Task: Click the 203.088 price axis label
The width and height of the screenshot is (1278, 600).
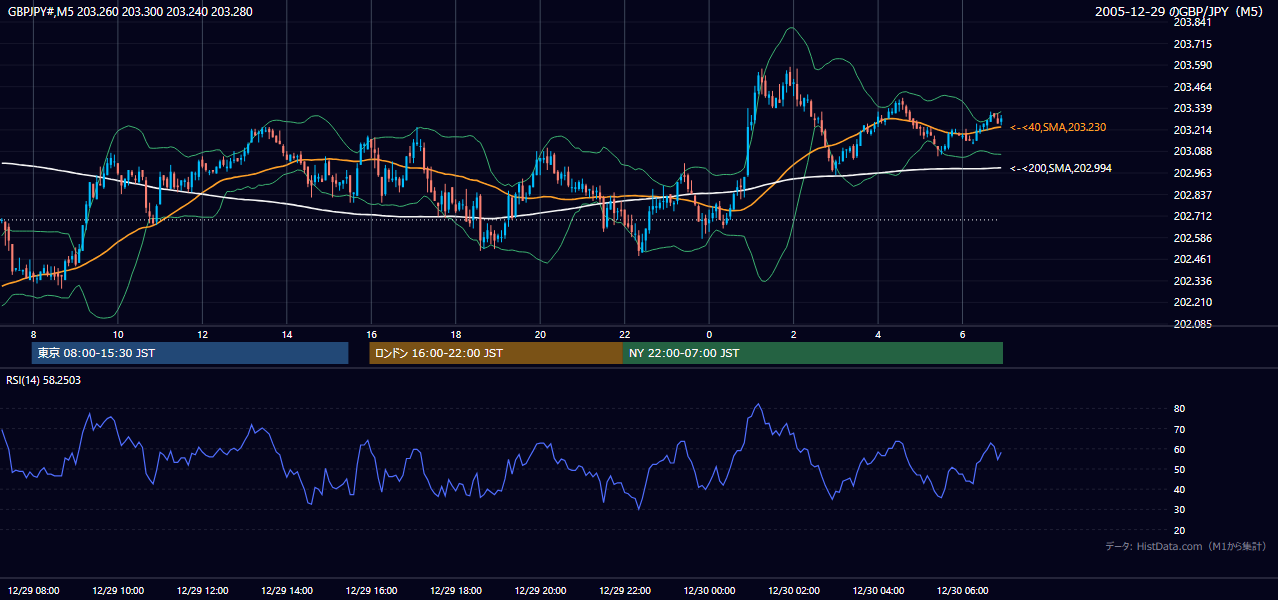Action: click(x=1192, y=151)
